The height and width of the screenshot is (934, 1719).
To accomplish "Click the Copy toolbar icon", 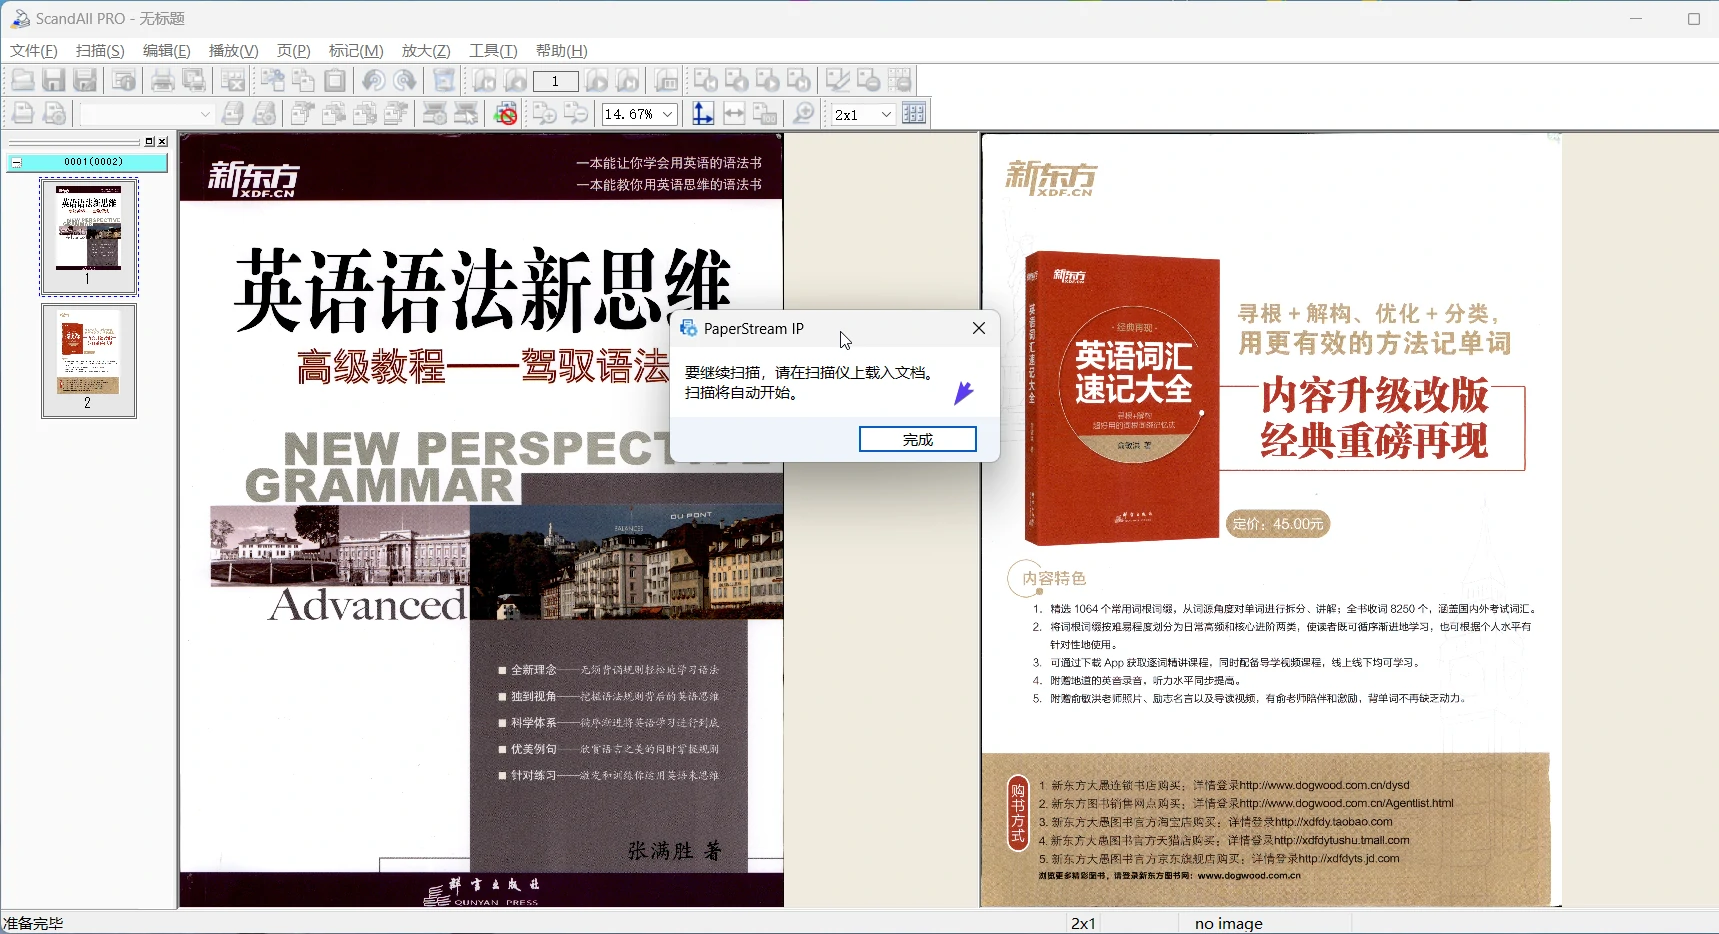I will (303, 81).
